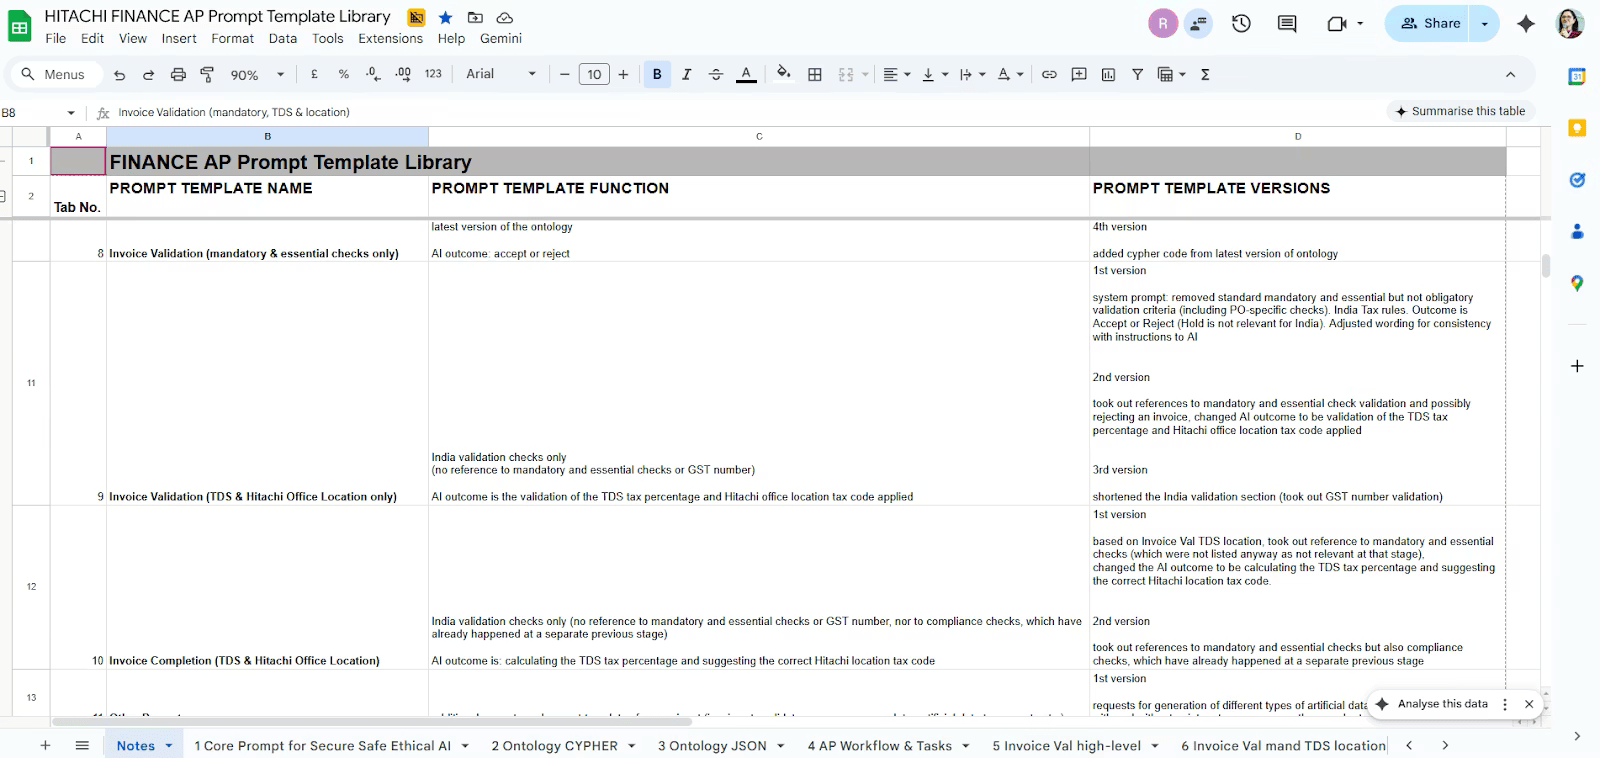Switch to the 2 Ontology CYPHER tab
Image resolution: width=1600 pixels, height=758 pixels.
tap(563, 745)
